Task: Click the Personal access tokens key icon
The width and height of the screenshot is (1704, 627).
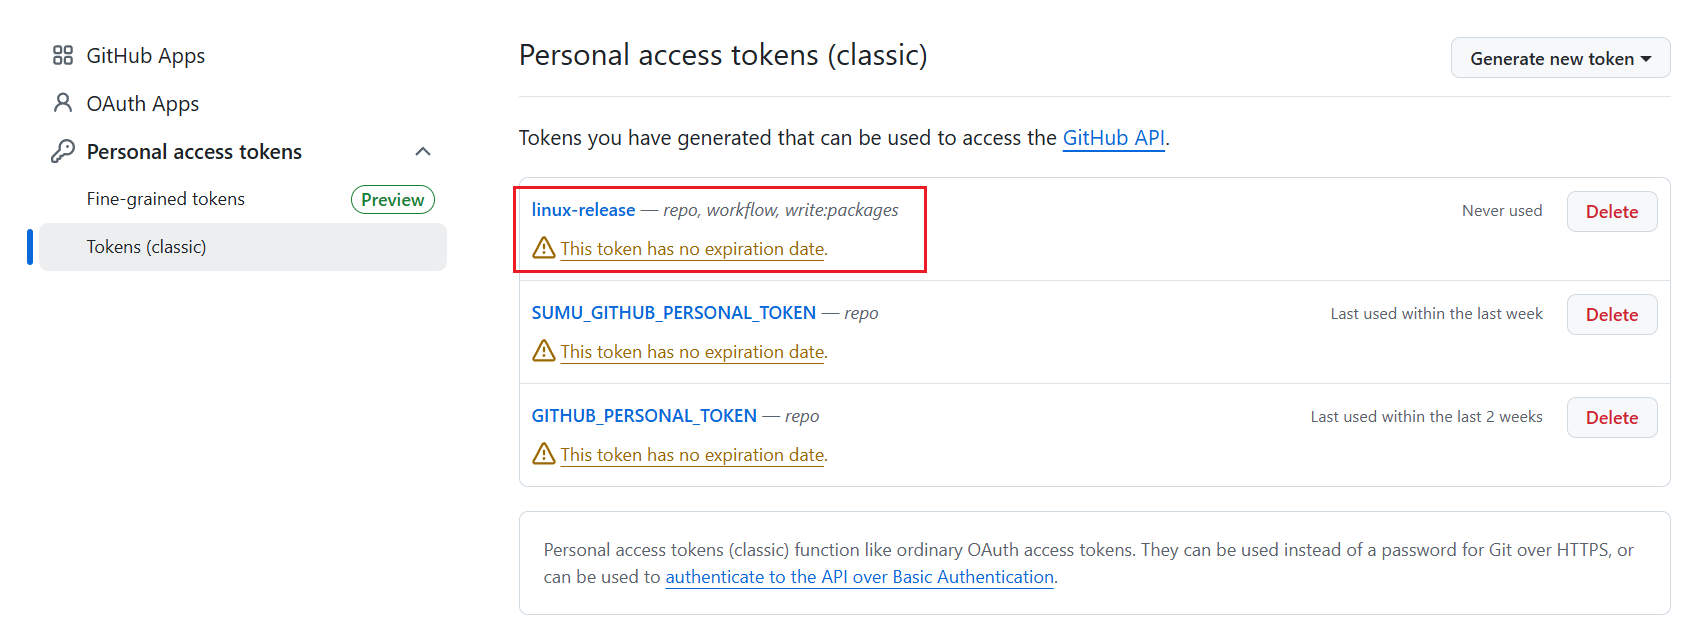Action: [63, 151]
